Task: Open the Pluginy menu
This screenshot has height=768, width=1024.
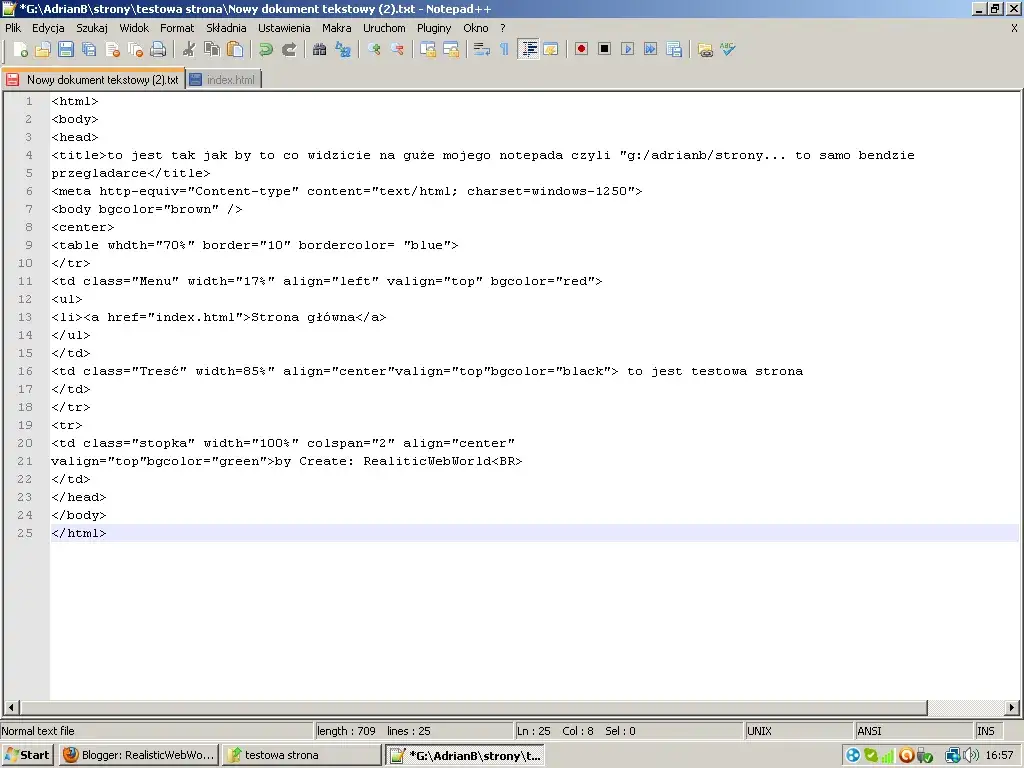Action: tap(434, 28)
